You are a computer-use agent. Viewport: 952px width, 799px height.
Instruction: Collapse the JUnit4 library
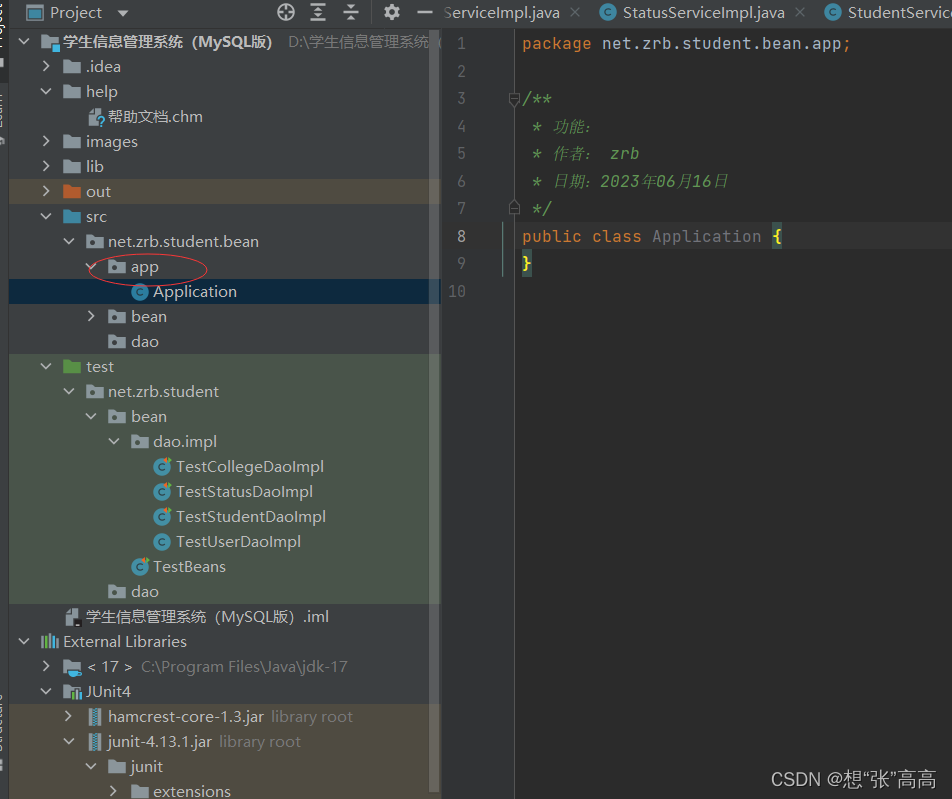click(x=46, y=691)
